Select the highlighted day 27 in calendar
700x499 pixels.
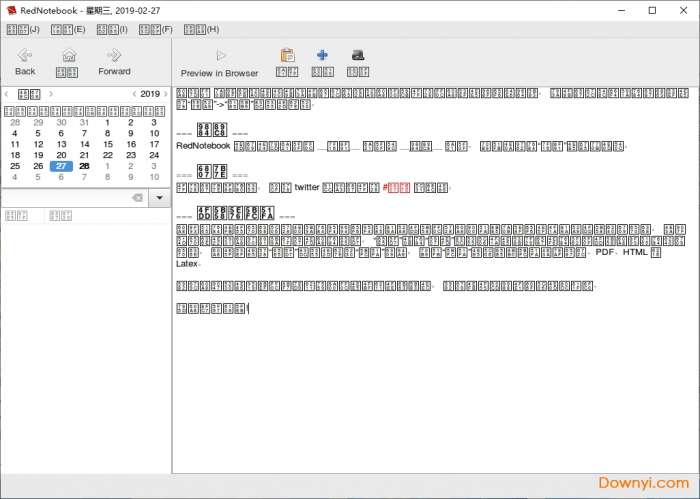coord(61,166)
